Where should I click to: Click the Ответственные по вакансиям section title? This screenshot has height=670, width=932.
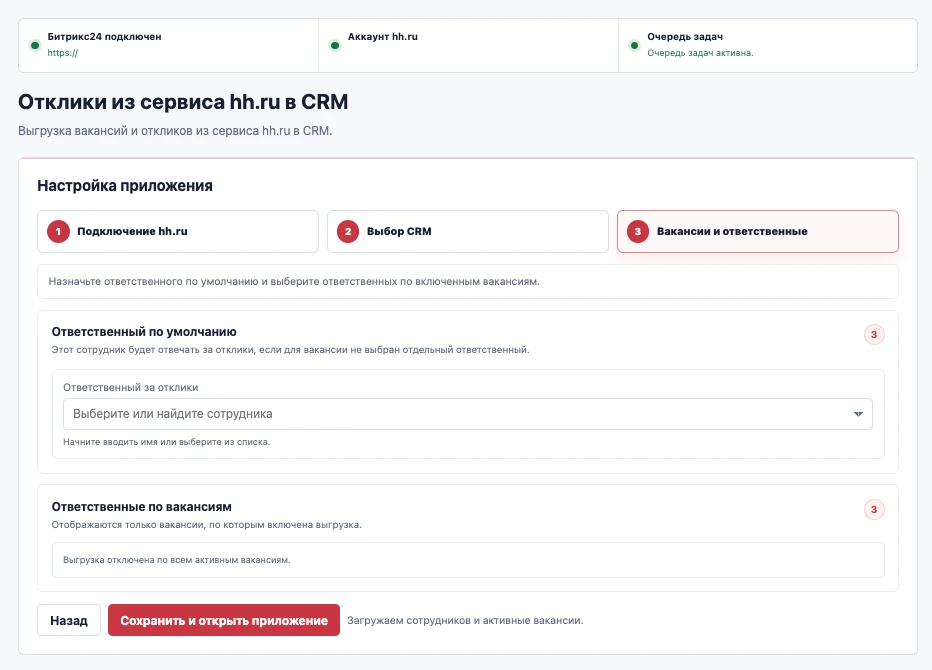pyautogui.click(x=141, y=507)
